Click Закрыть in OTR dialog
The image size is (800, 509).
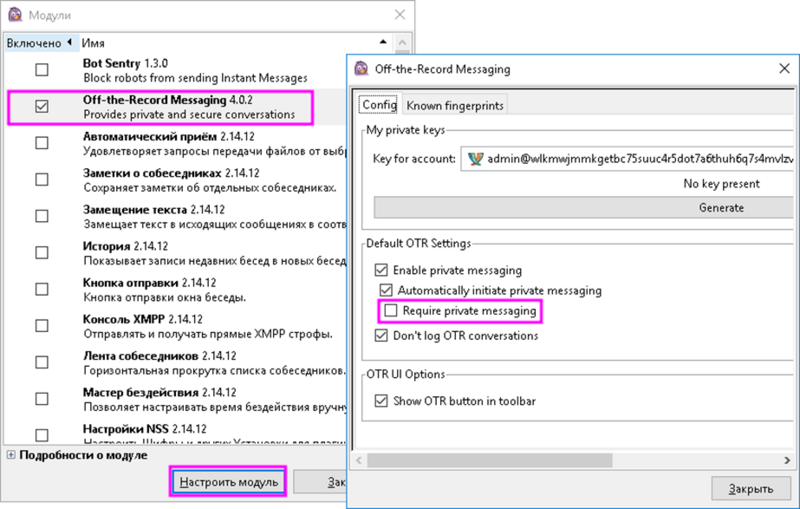click(751, 489)
